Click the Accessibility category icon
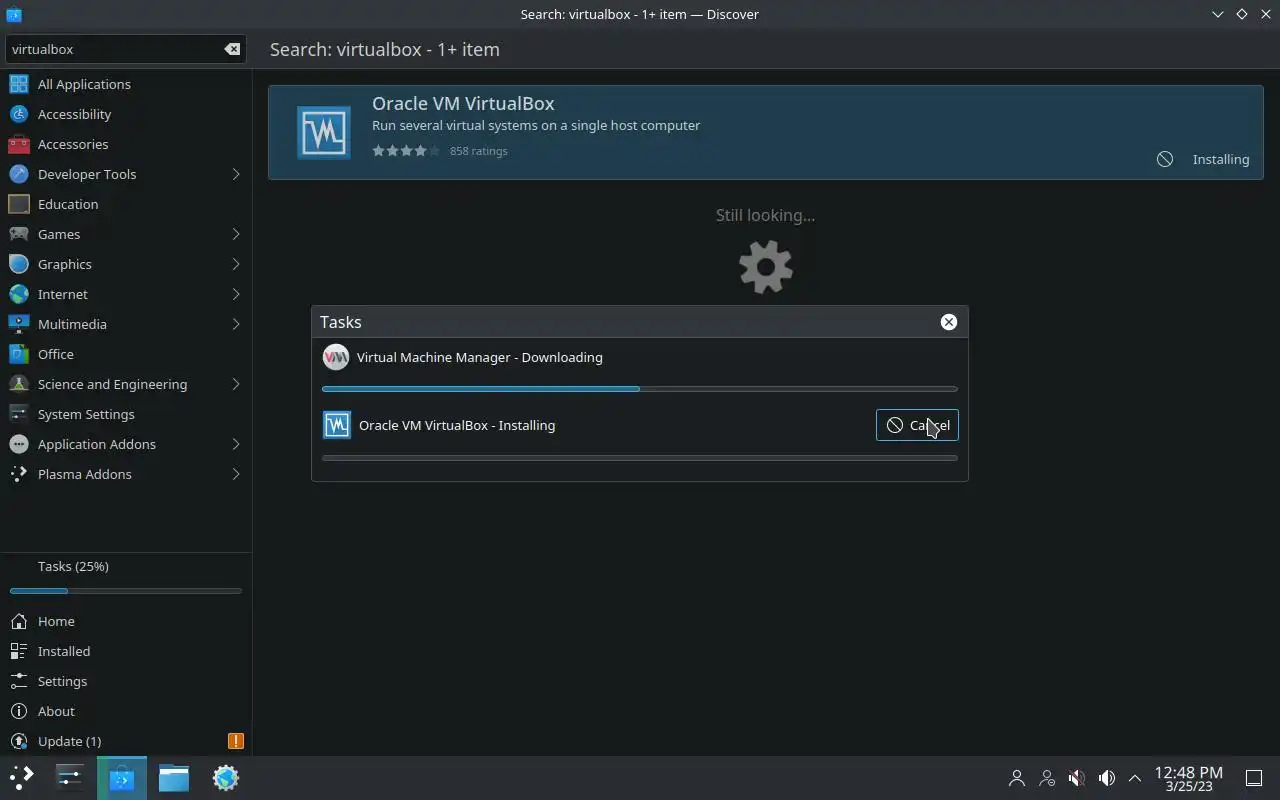 click(19, 114)
